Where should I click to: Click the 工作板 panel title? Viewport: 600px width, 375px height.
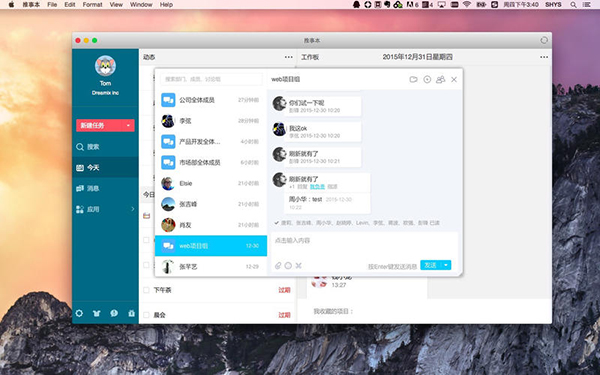click(310, 57)
